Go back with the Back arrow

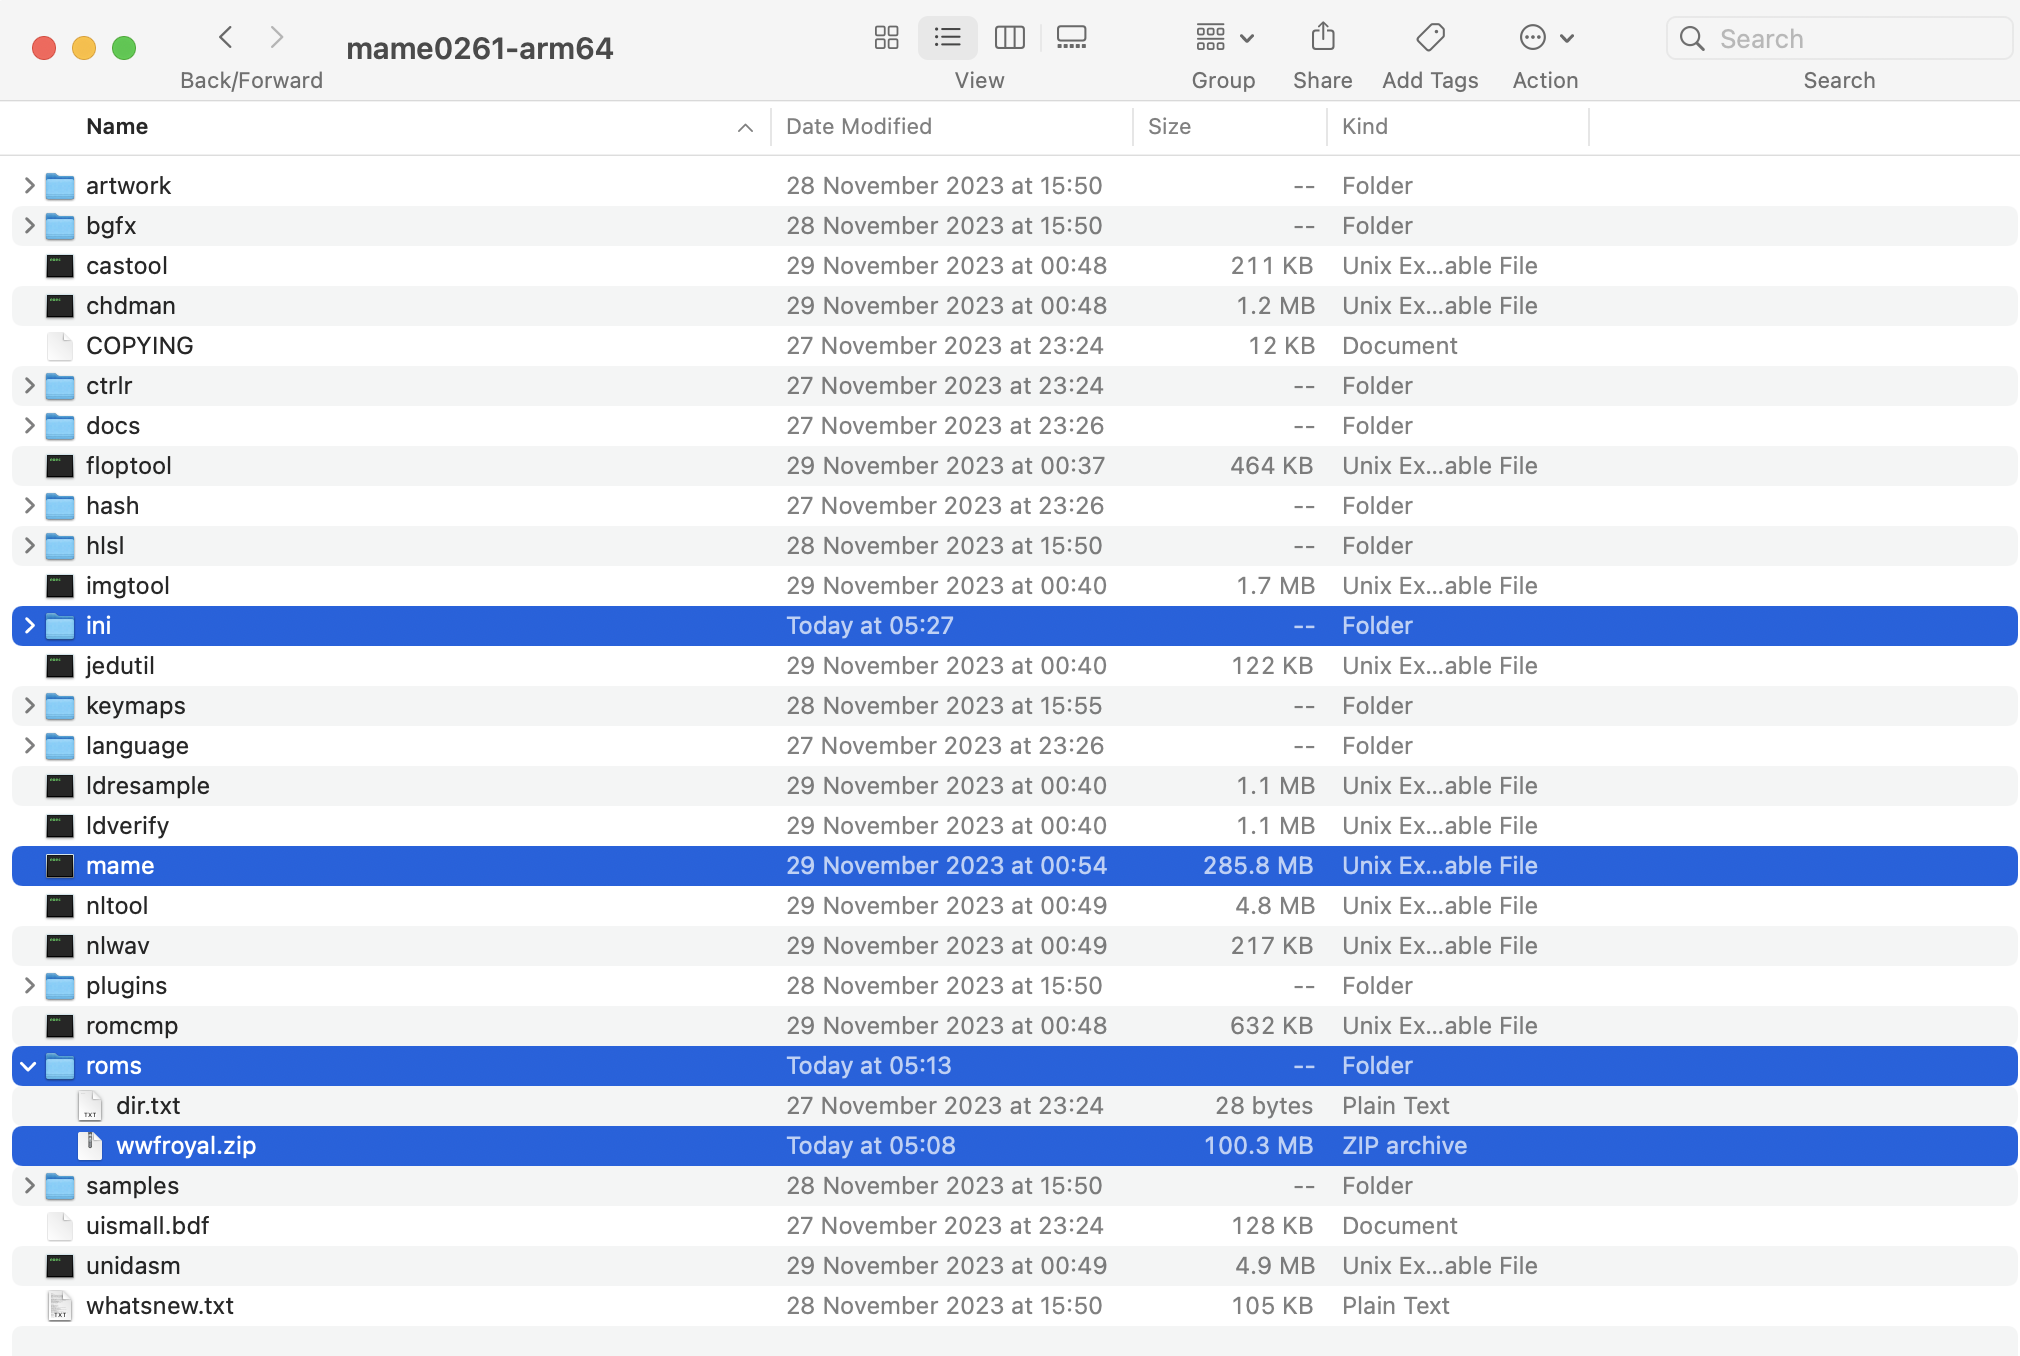[x=226, y=38]
